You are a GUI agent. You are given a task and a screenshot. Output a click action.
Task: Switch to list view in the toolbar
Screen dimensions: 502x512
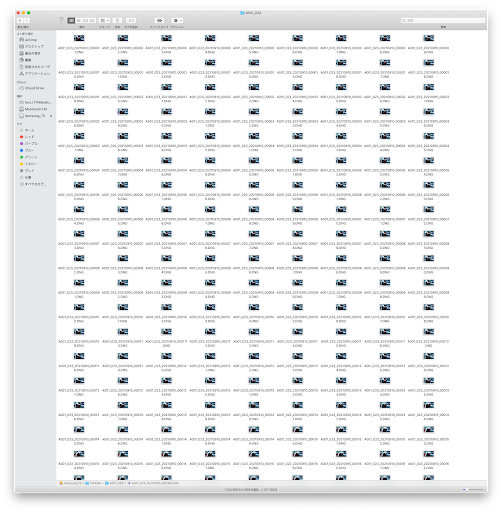[79, 21]
